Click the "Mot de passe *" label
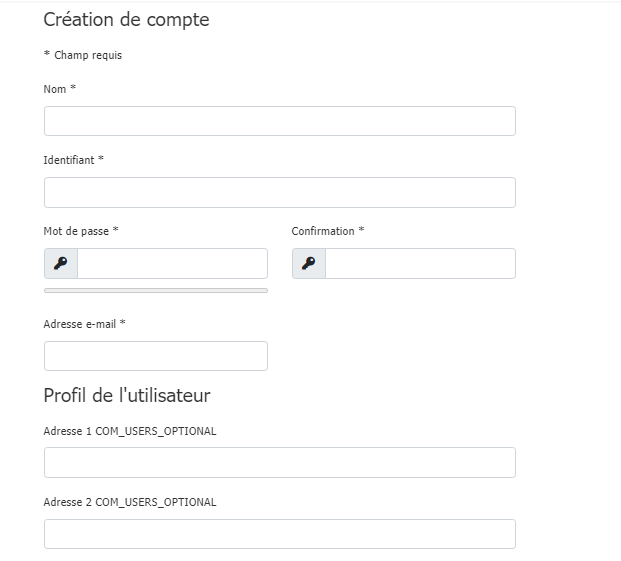The image size is (621, 561). pyautogui.click(x=81, y=231)
